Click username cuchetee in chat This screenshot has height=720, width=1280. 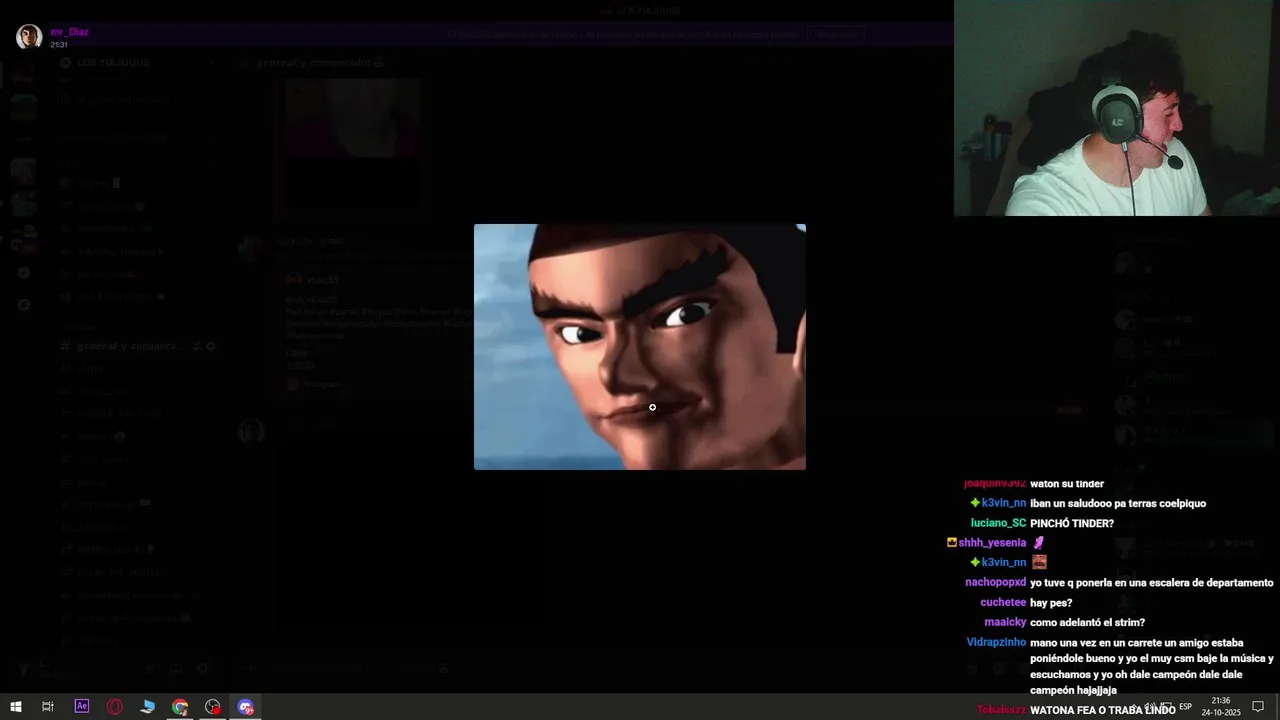click(1003, 603)
